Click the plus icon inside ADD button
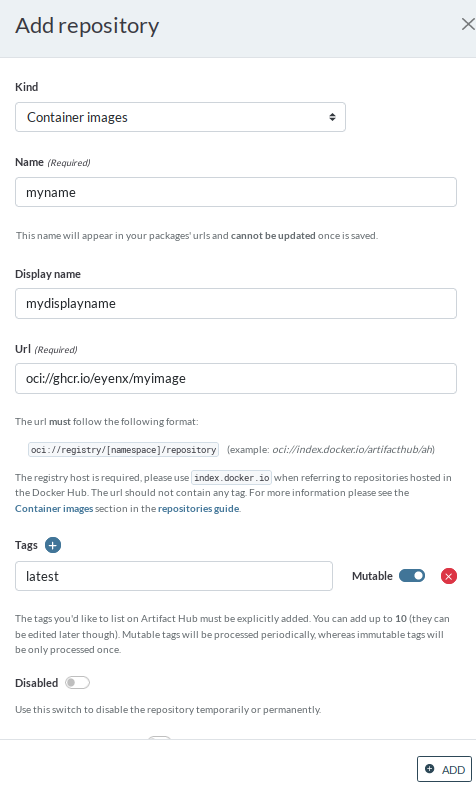Image resolution: width=476 pixels, height=789 pixels. pyautogui.click(x=429, y=768)
